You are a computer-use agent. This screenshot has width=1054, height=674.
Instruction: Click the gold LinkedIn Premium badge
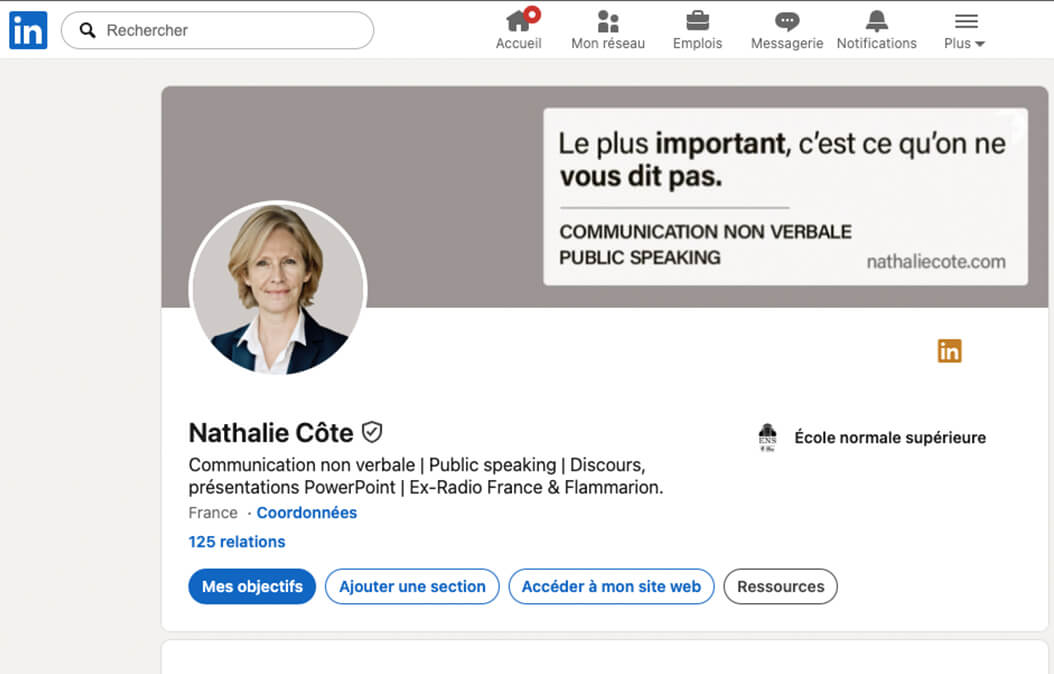point(949,351)
